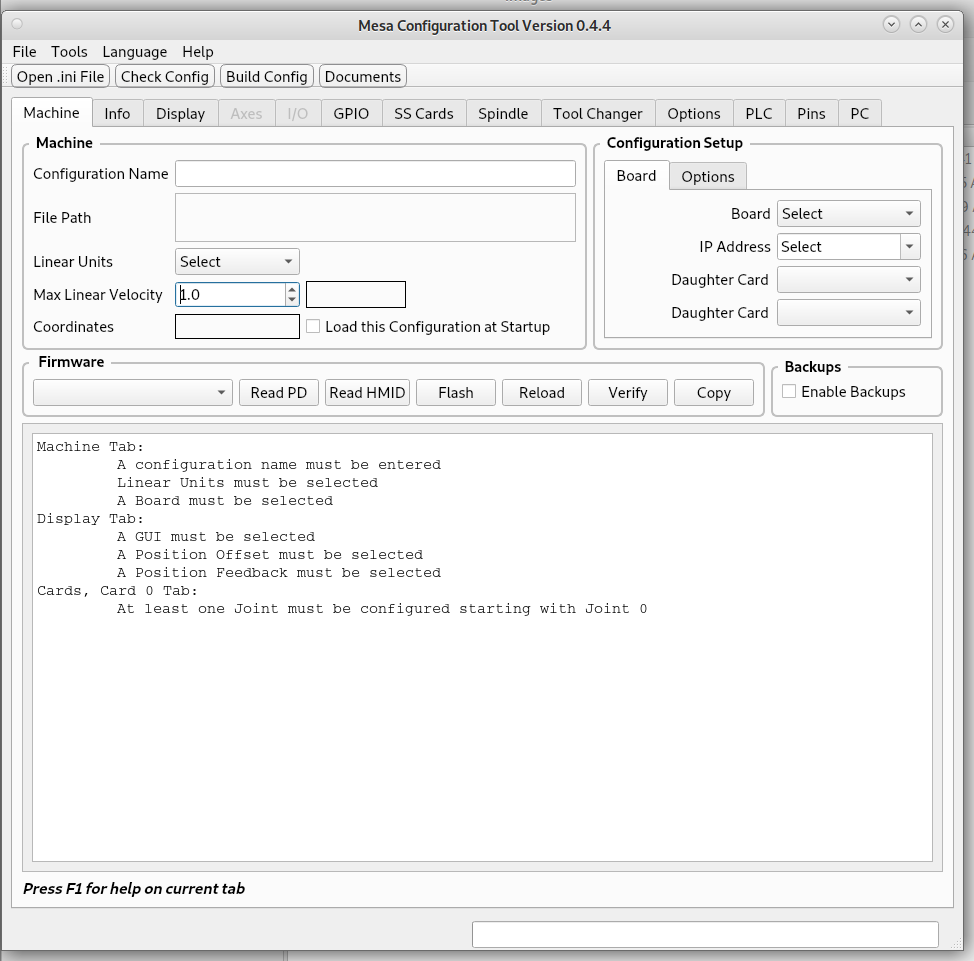This screenshot has height=961, width=974.
Task: Switch to the PLC tab
Action: tap(759, 114)
